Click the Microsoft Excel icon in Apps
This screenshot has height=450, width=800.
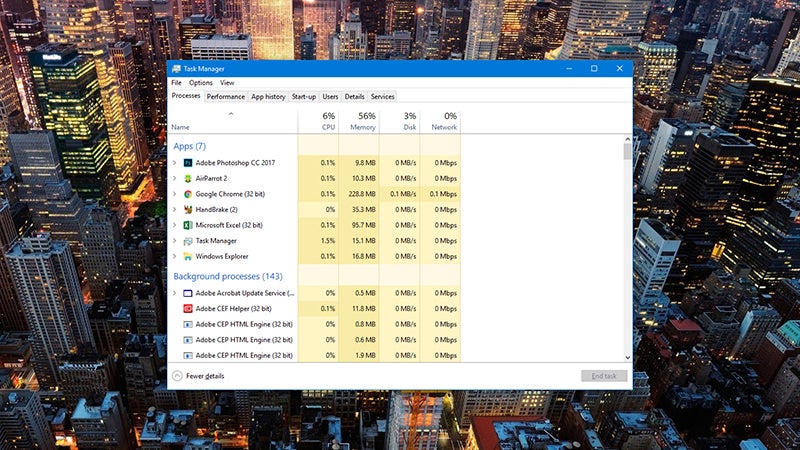pyautogui.click(x=187, y=225)
